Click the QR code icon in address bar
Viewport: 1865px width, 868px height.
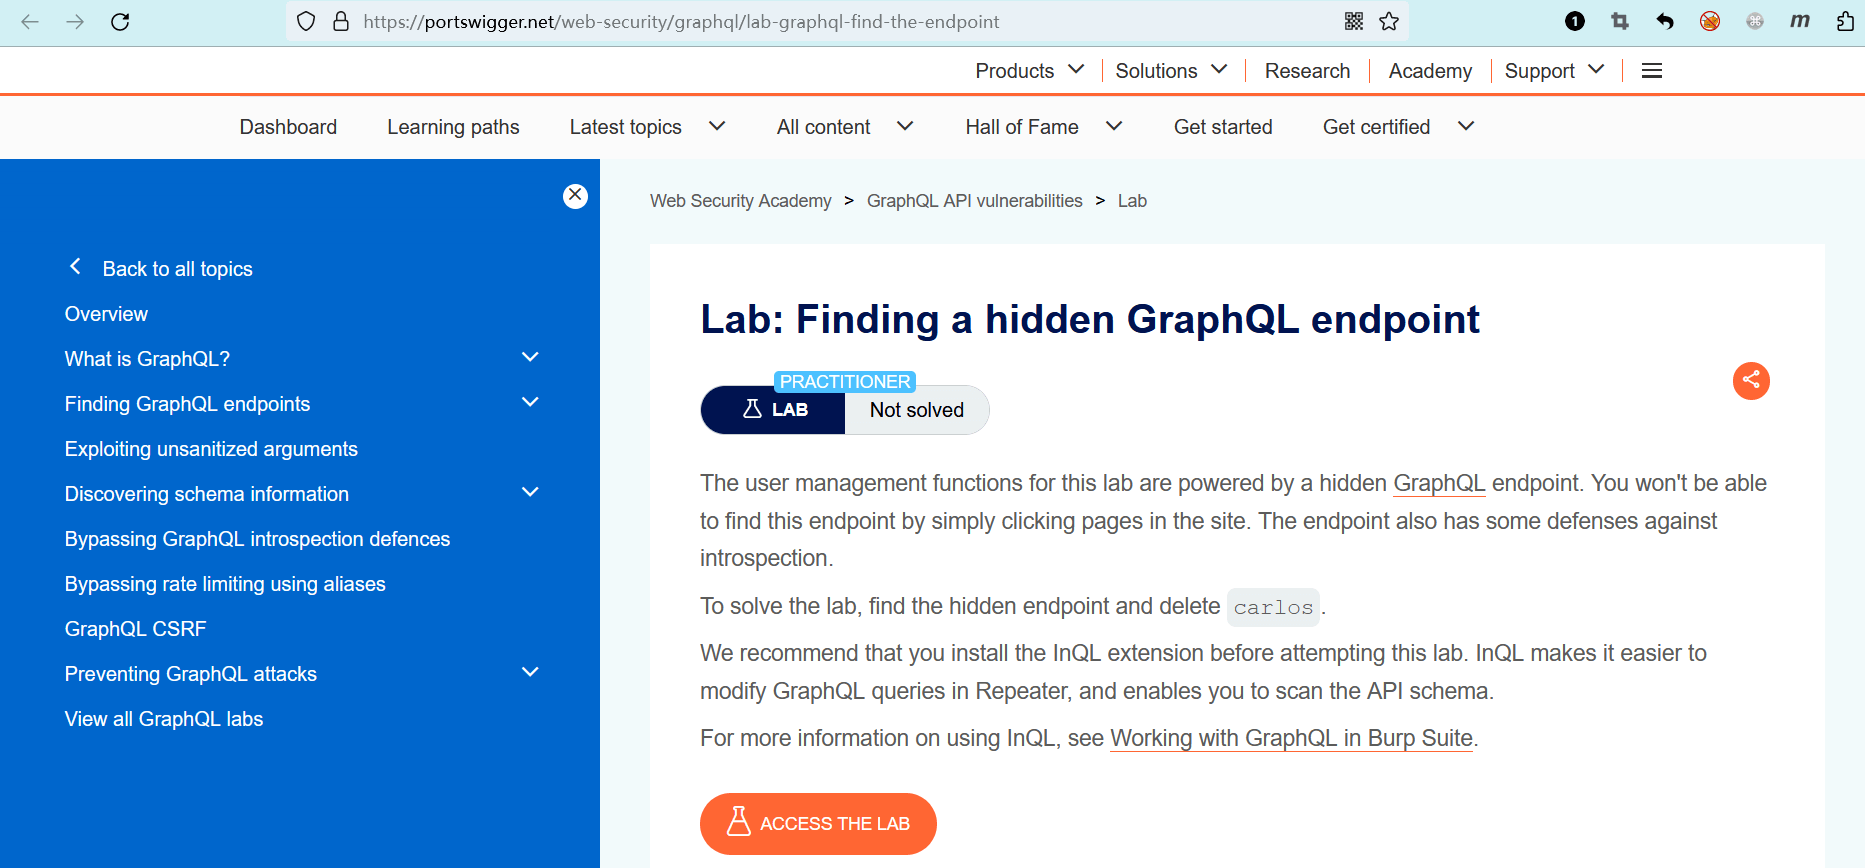click(x=1354, y=22)
